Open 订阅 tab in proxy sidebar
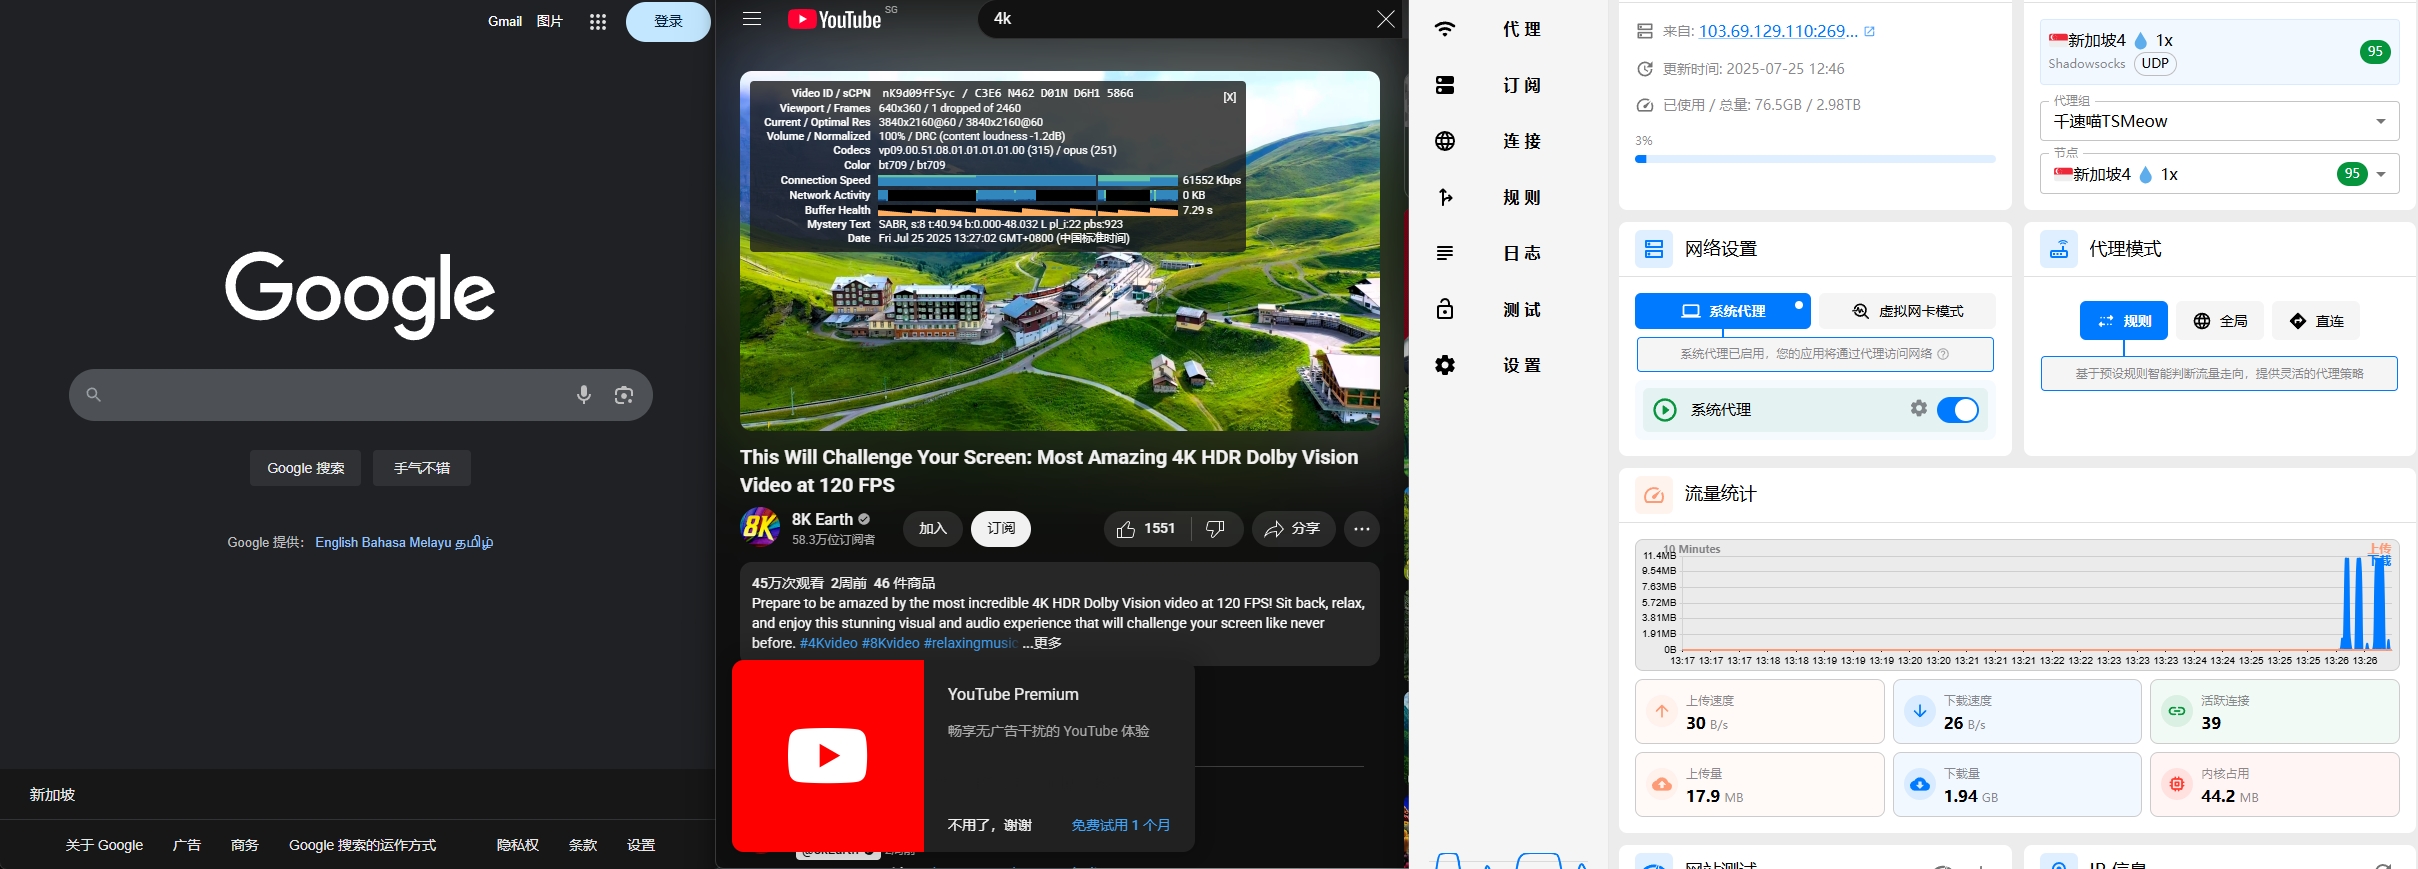 pyautogui.click(x=1508, y=85)
